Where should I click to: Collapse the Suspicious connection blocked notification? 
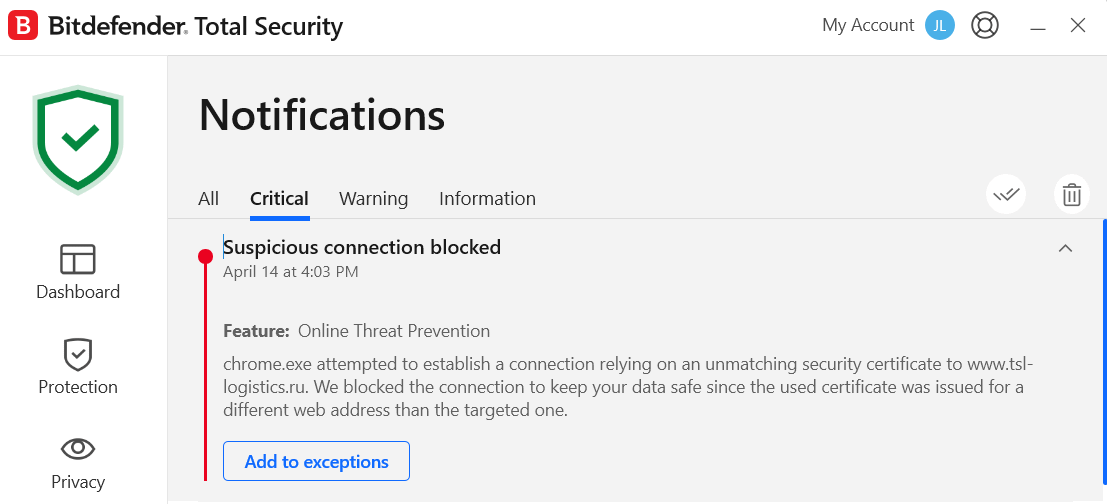1065,248
